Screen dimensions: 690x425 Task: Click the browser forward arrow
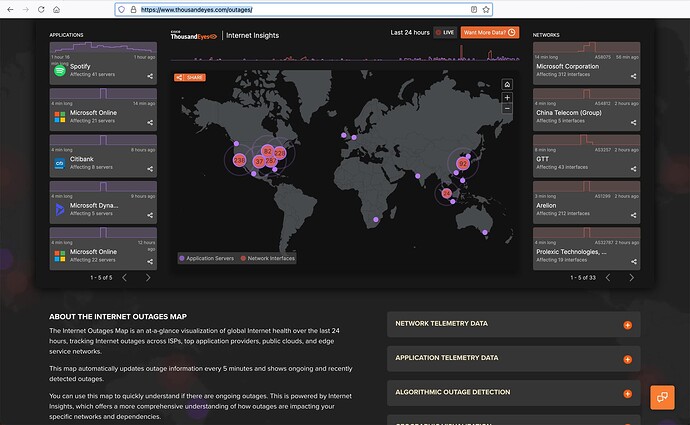26,9
